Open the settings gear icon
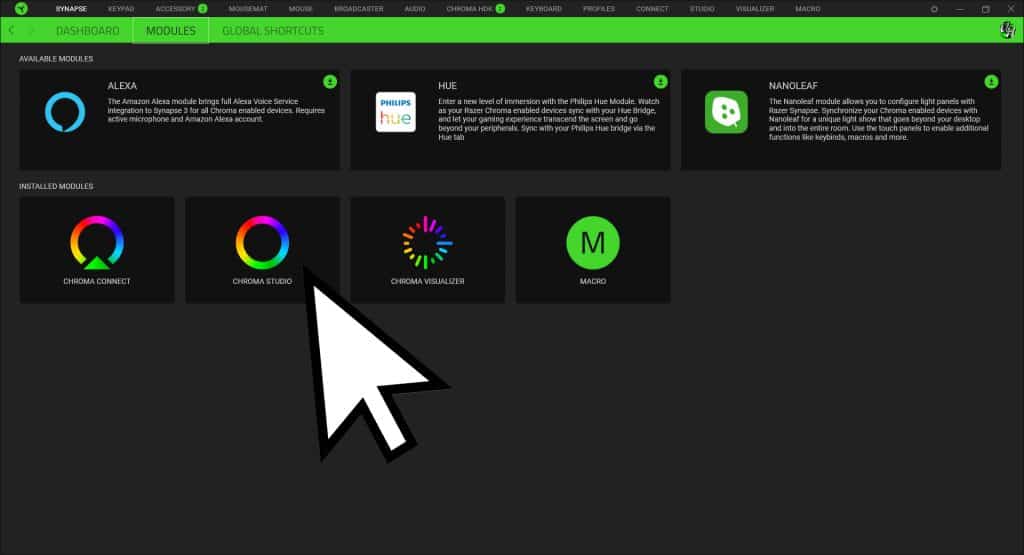The height and width of the screenshot is (555, 1024). [x=934, y=9]
